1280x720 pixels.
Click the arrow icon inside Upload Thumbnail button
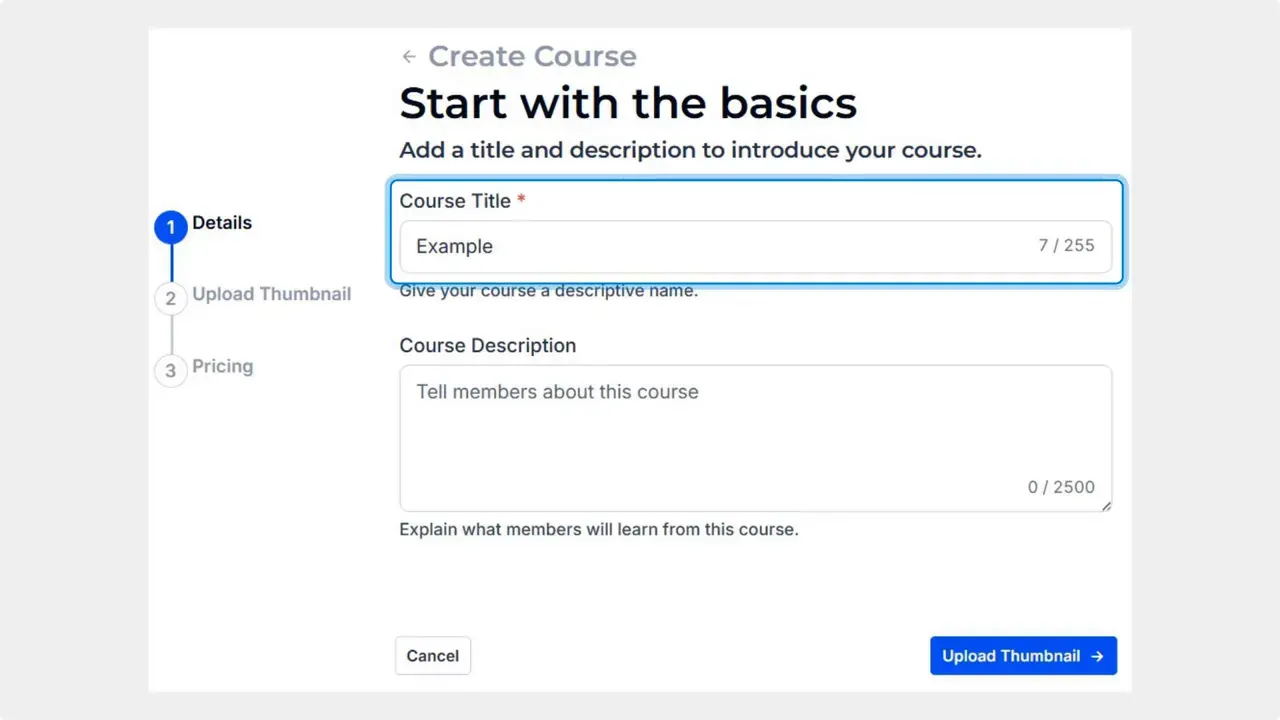click(x=1097, y=656)
